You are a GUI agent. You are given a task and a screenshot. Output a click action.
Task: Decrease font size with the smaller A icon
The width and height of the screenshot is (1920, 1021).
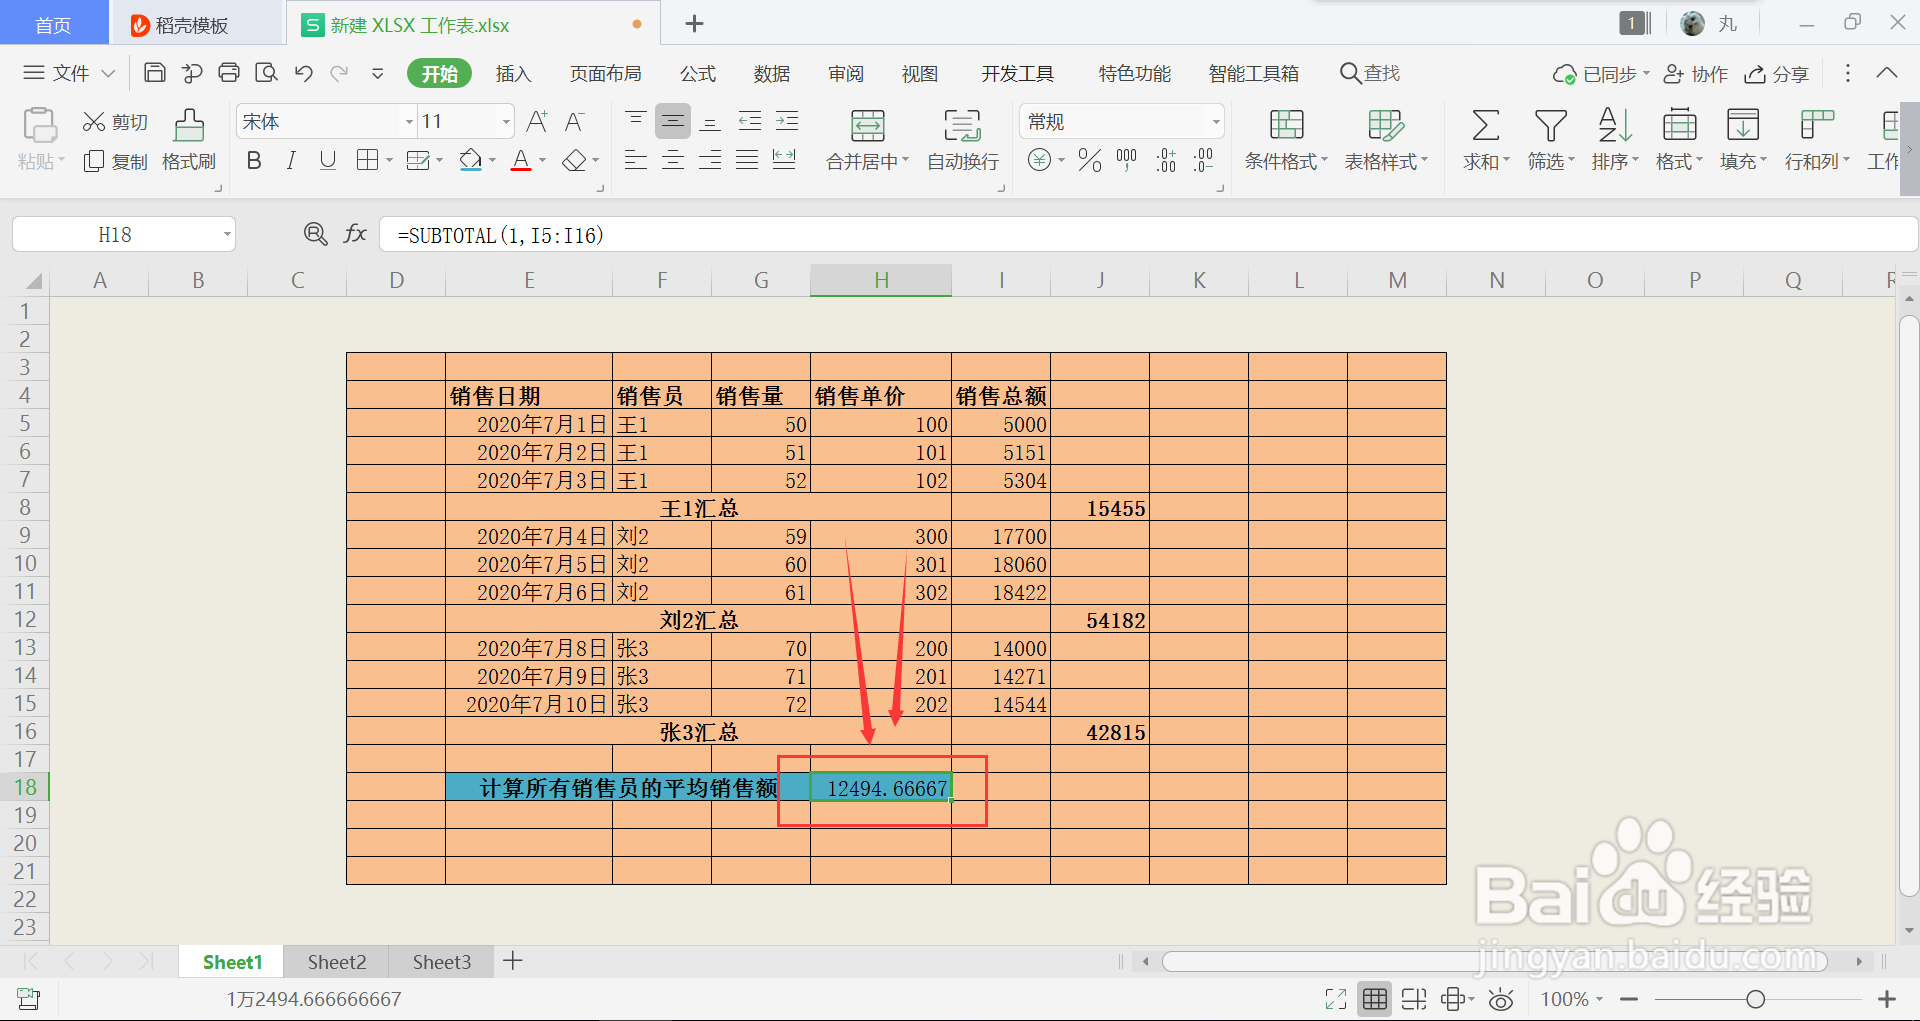pos(574,122)
